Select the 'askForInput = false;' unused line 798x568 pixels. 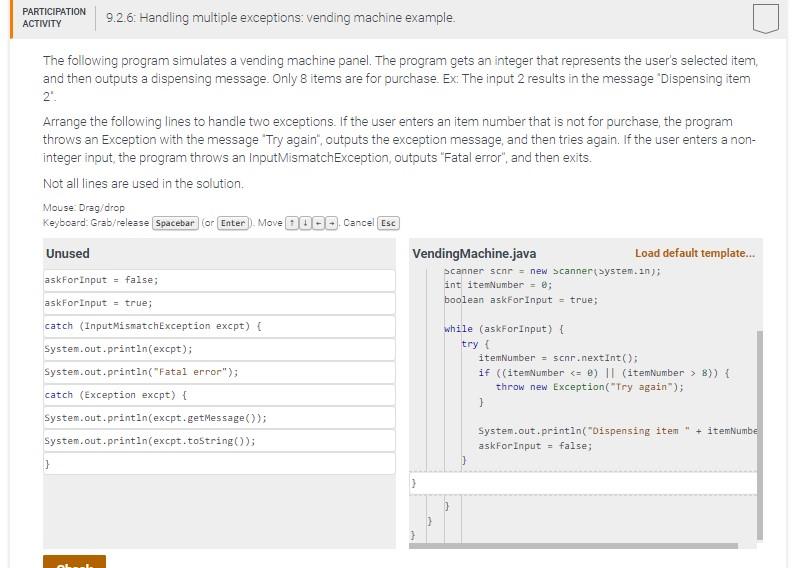coord(219,280)
